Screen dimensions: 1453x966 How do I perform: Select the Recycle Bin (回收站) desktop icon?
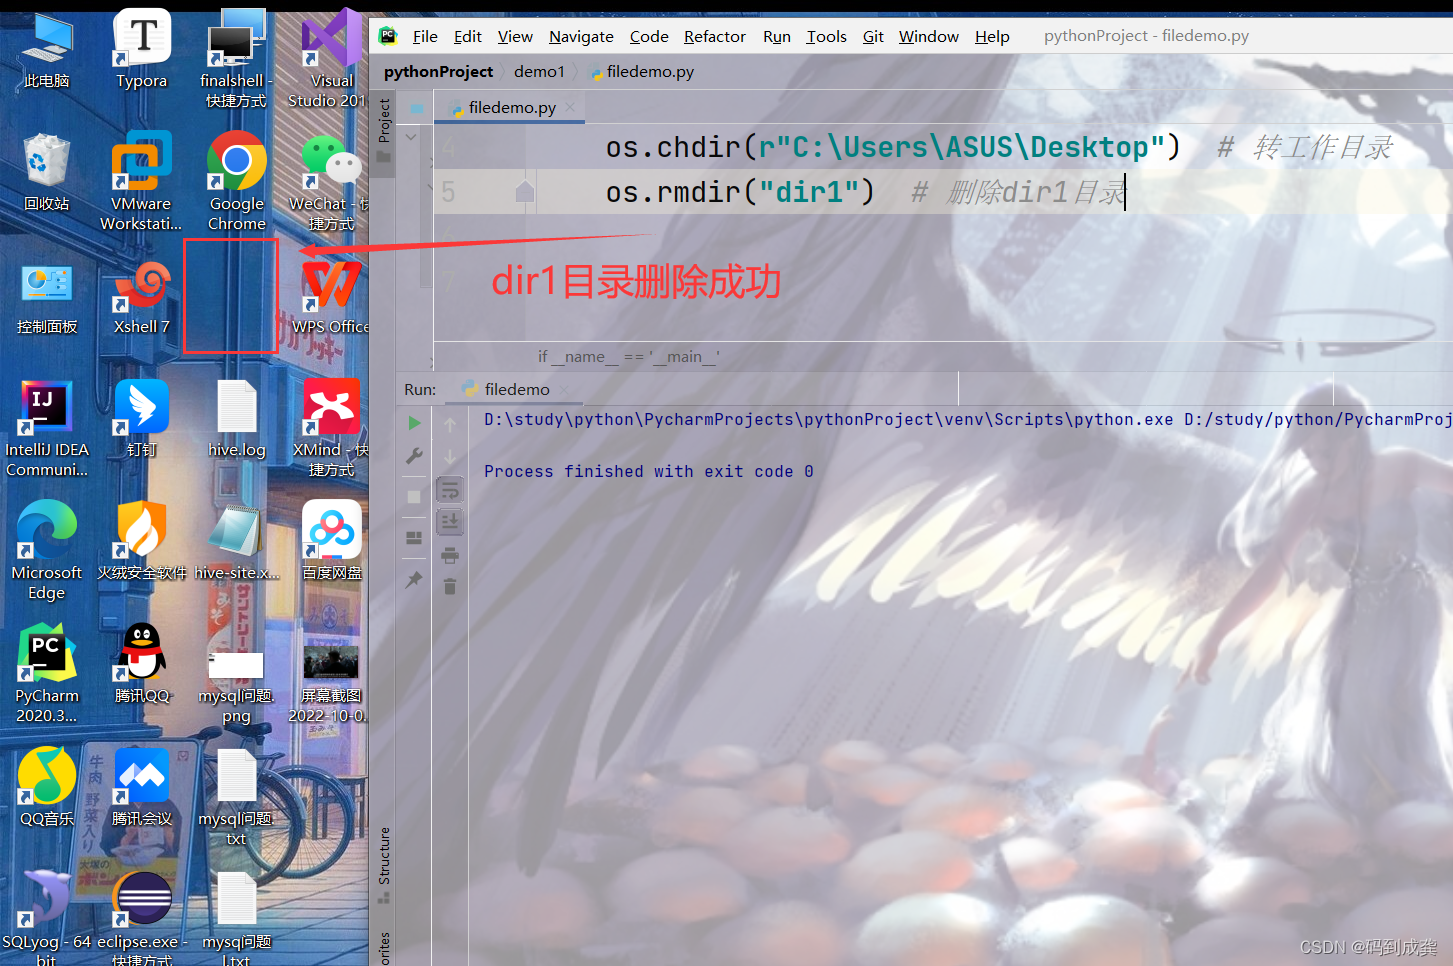tap(47, 172)
